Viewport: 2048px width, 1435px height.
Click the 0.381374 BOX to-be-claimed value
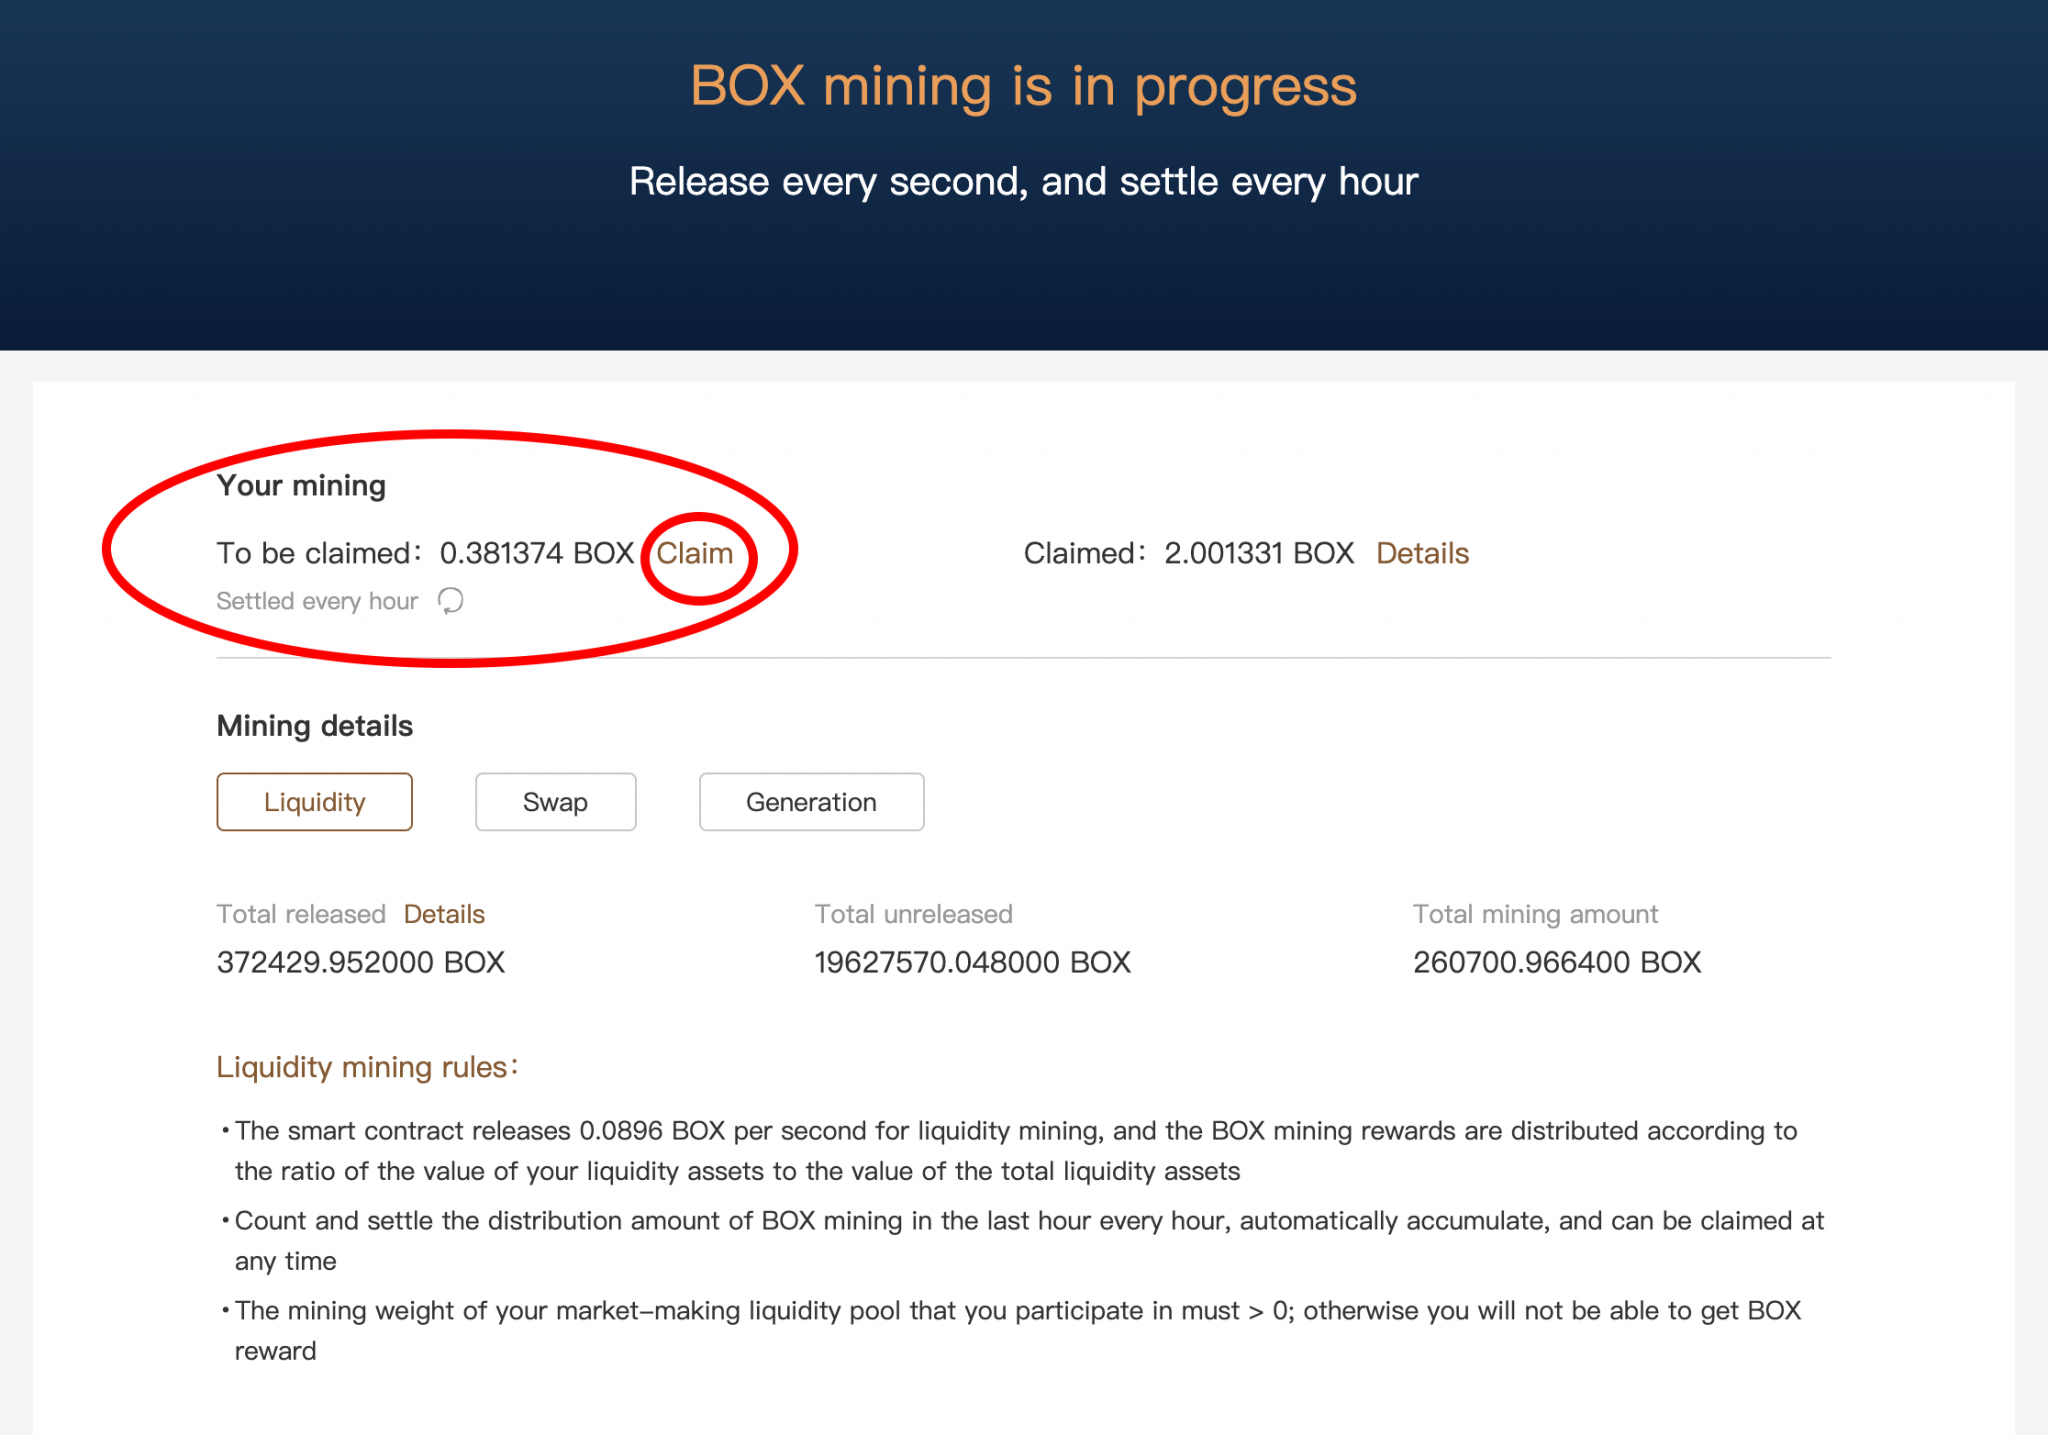tap(537, 553)
